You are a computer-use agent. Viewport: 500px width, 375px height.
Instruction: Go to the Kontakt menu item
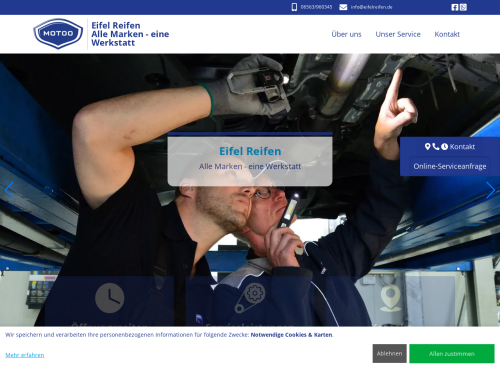447,34
